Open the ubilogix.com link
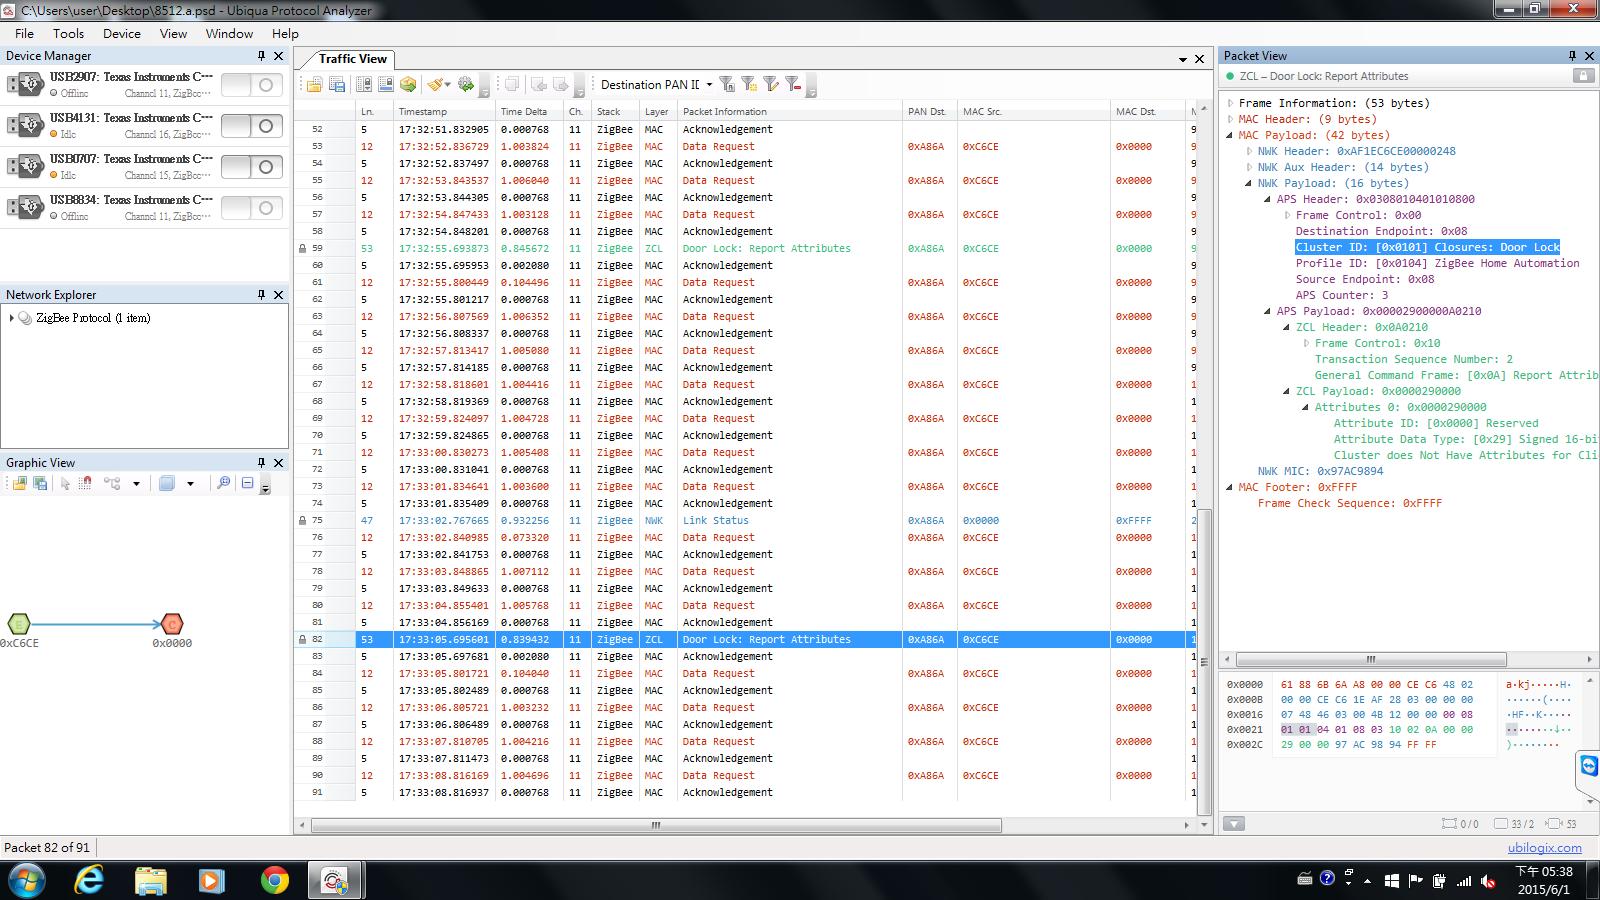The width and height of the screenshot is (1600, 900). click(1544, 847)
